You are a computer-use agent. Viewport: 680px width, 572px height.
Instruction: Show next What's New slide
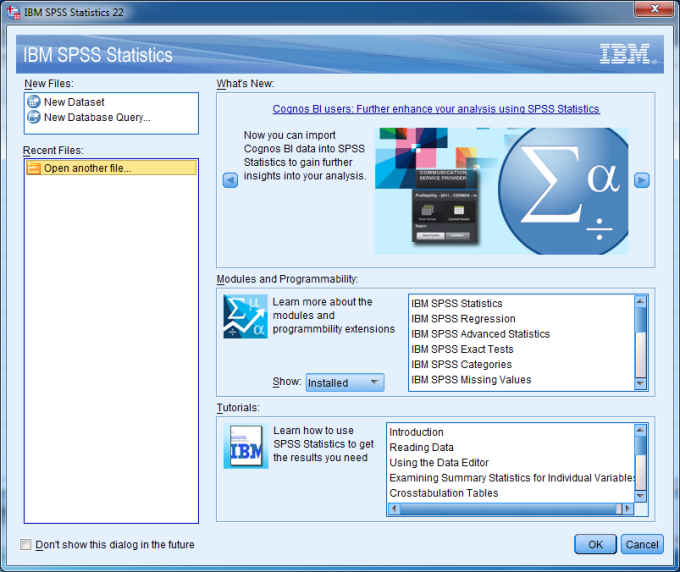[642, 180]
